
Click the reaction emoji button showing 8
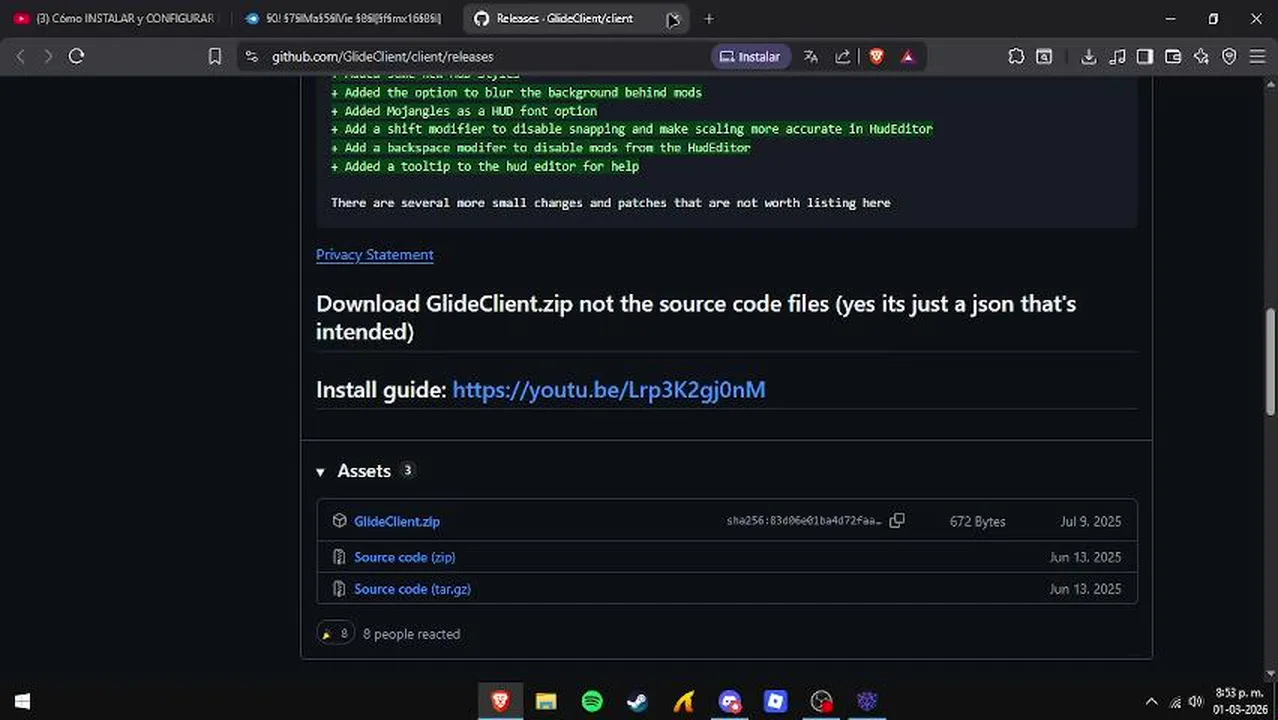point(336,633)
